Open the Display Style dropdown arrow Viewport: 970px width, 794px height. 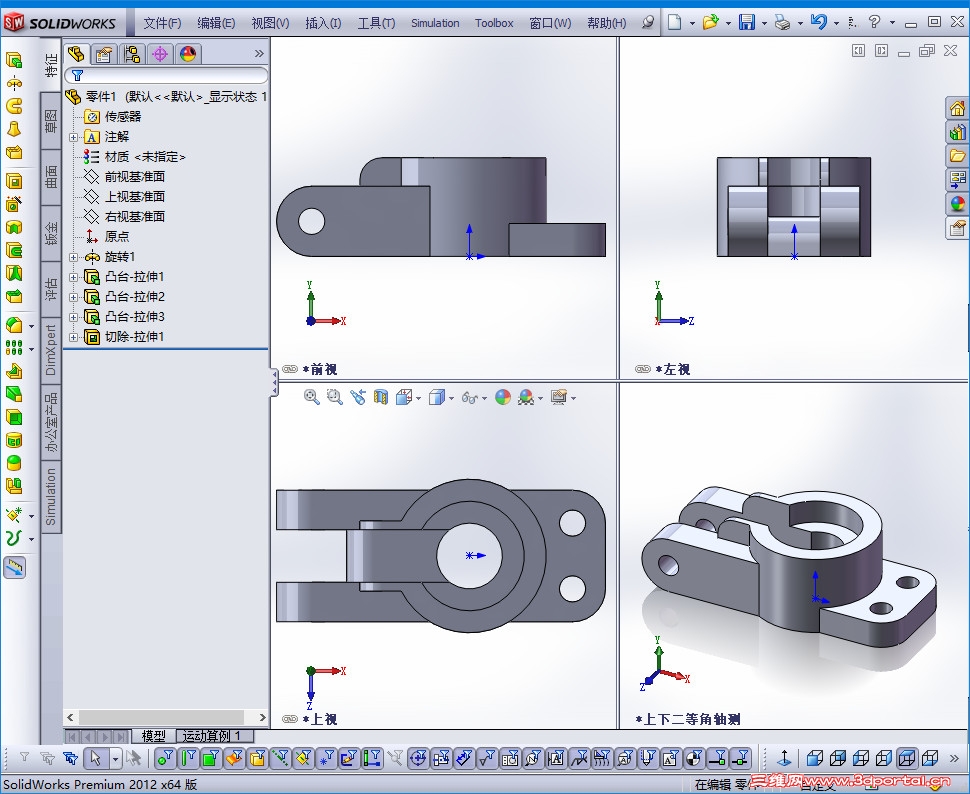(x=451, y=398)
